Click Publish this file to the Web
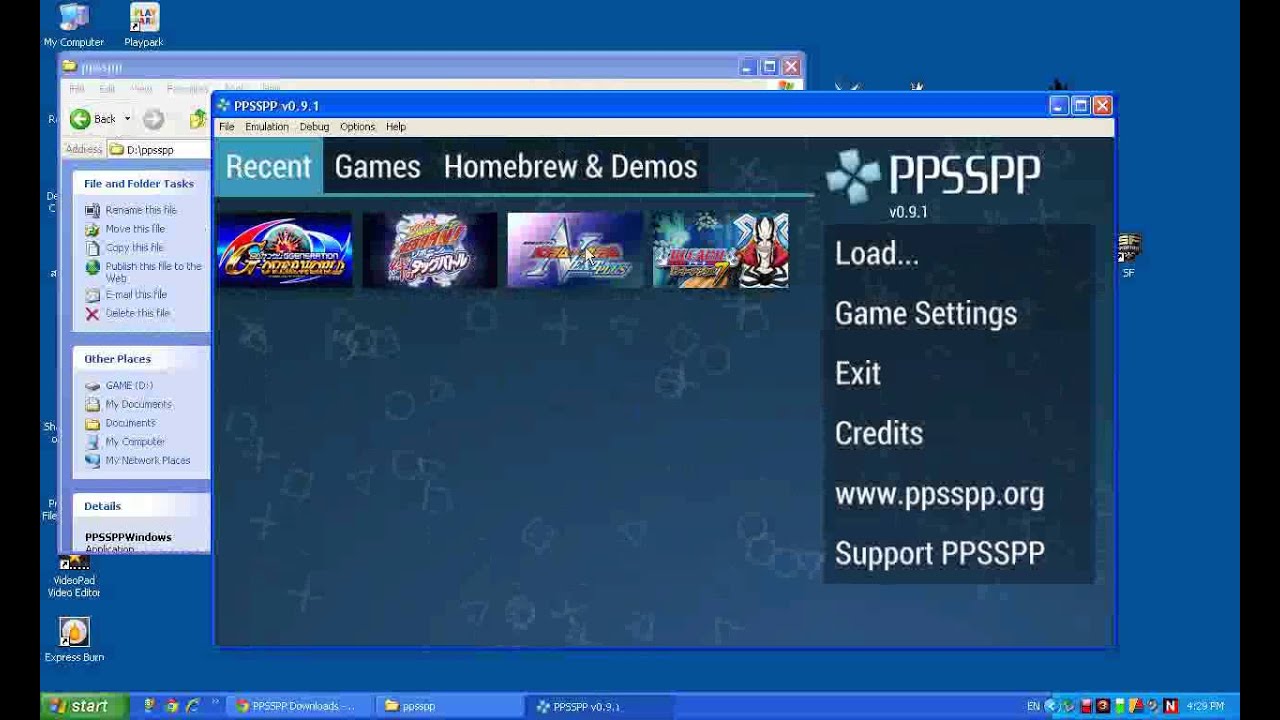Screen dimensions: 1280x720 (x=153, y=272)
